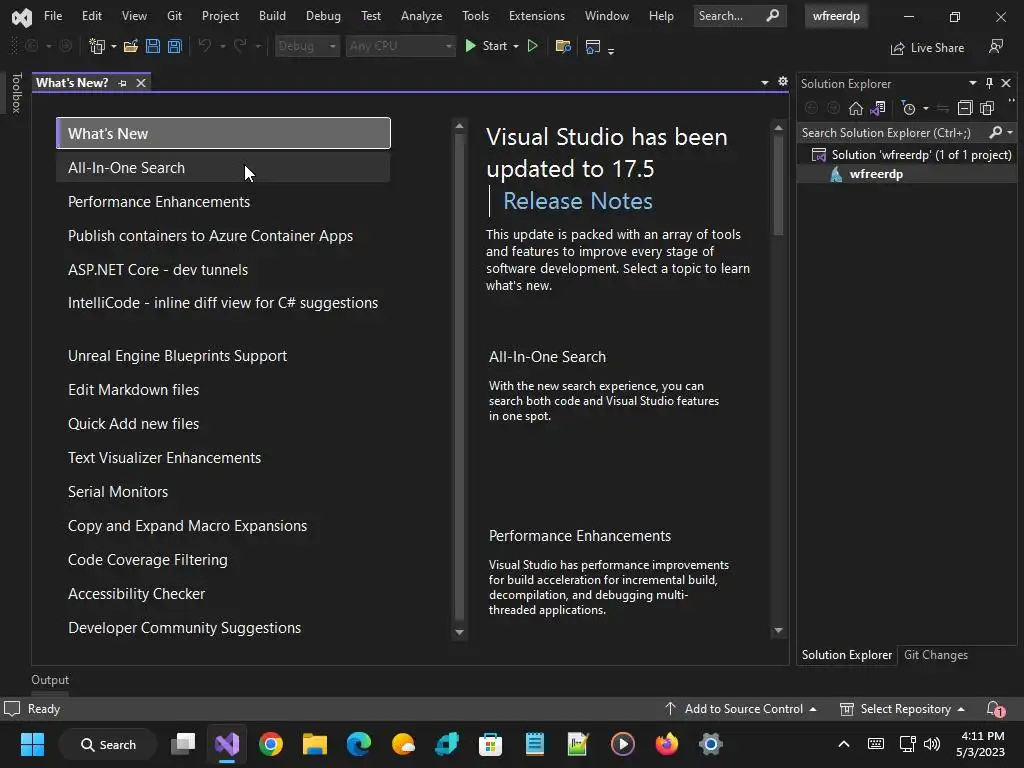Viewport: 1024px width, 768px height.
Task: Open the Git menu
Action: [x=174, y=16]
